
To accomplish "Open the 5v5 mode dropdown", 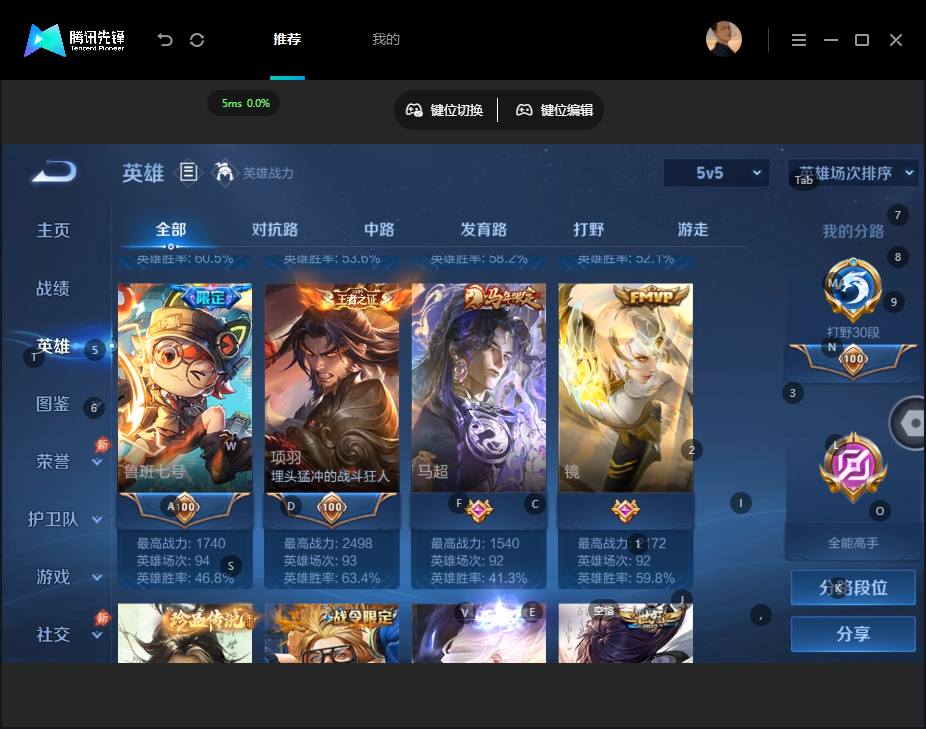I will pos(716,173).
